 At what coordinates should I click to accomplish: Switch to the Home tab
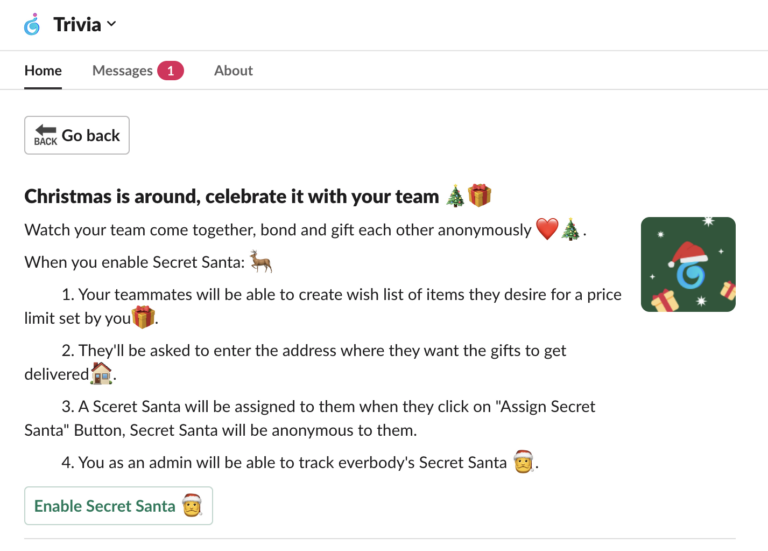coord(43,70)
